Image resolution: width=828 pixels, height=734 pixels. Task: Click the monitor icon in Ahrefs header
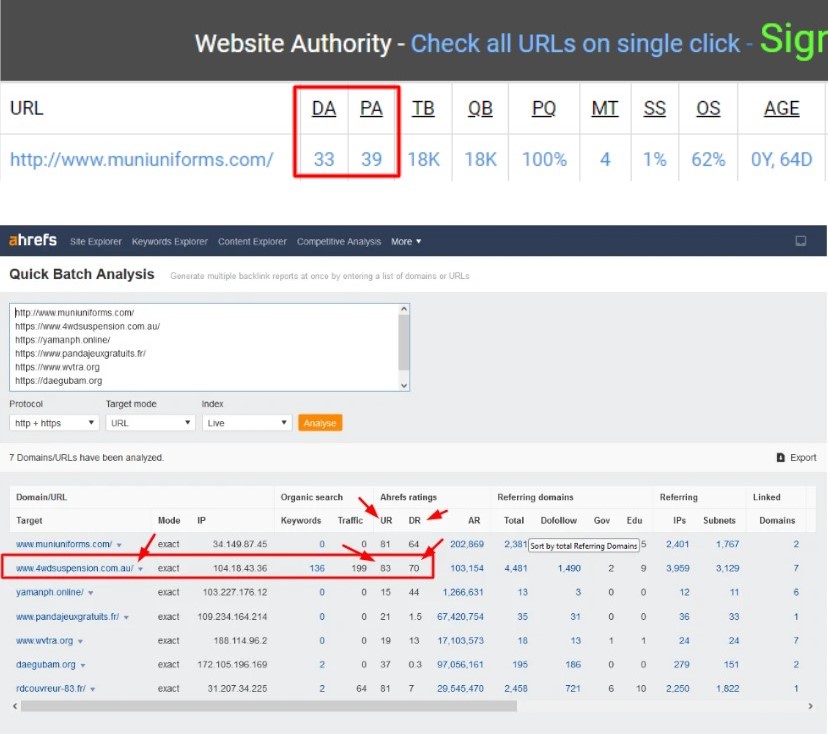(x=800, y=241)
